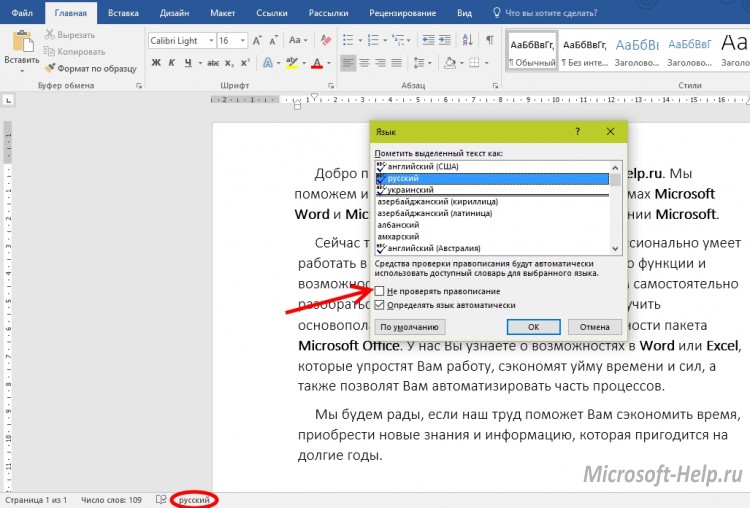Switch to the Дизайн tab
The height and width of the screenshot is (508, 750).
tap(174, 13)
